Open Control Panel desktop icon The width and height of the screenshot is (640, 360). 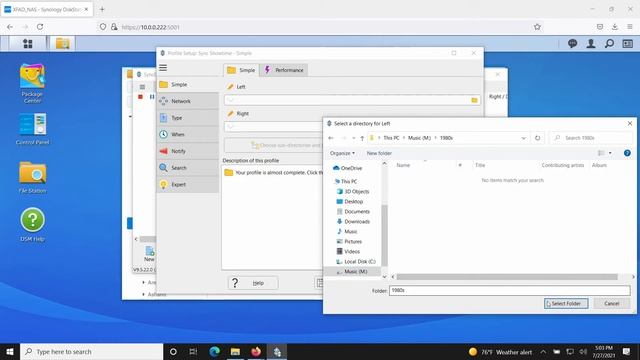point(32,129)
